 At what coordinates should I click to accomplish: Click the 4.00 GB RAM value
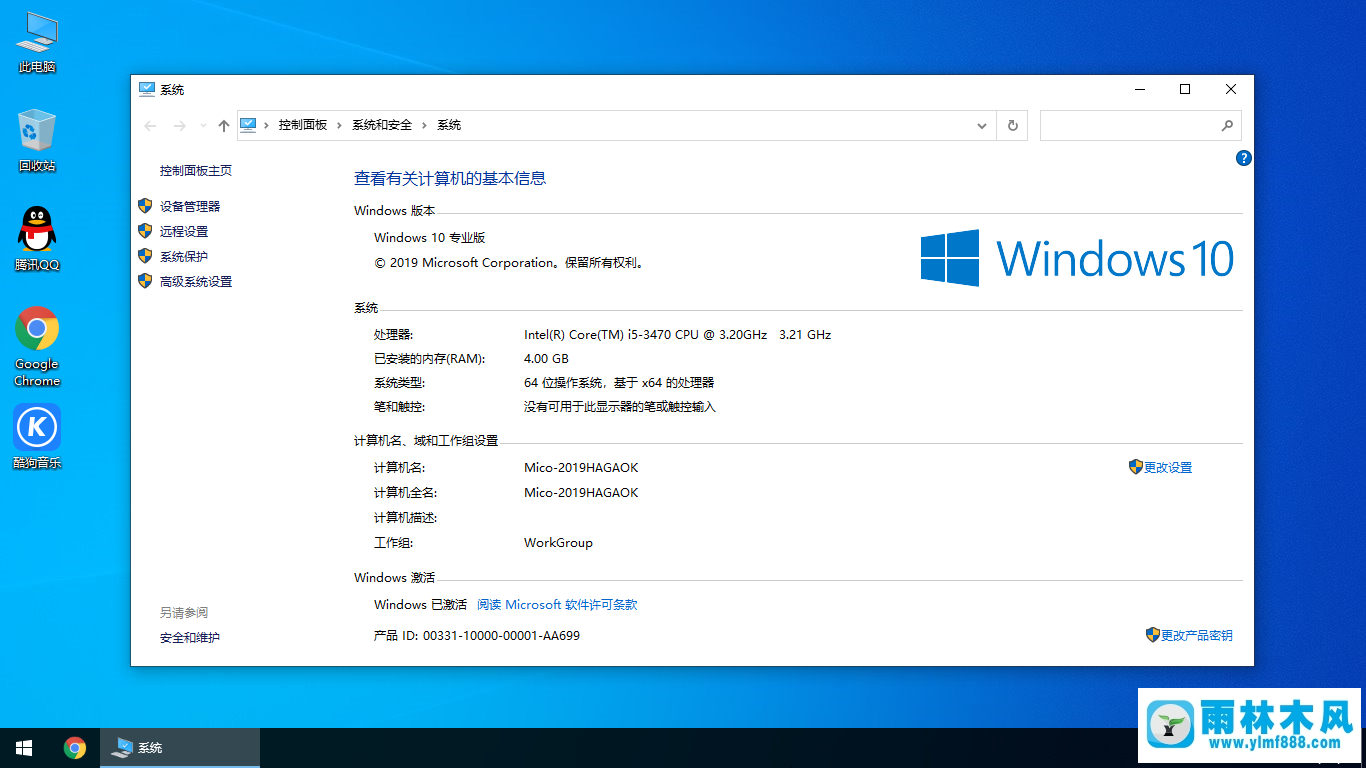[546, 358]
